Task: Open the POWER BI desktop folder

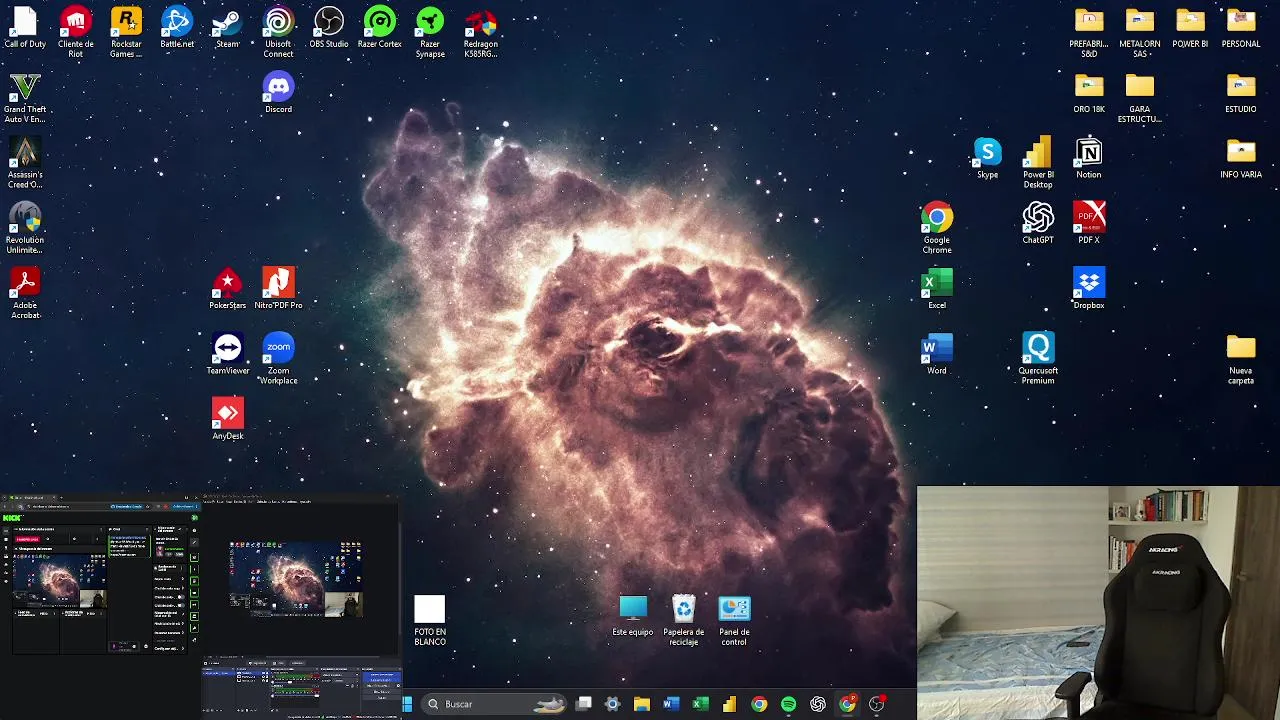Action: (x=1190, y=28)
